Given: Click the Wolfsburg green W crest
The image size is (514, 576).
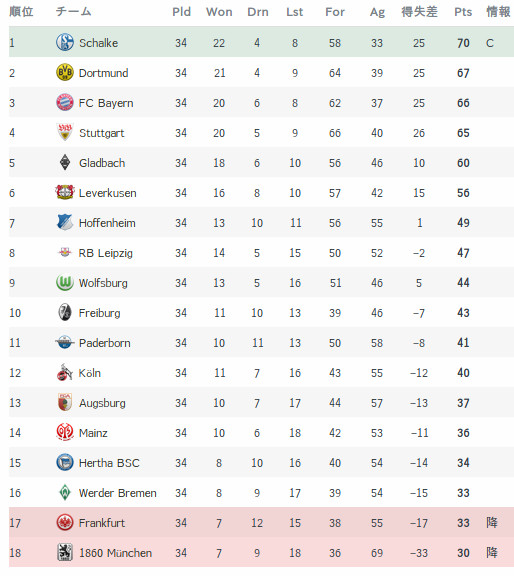Looking at the screenshot, I should [65, 282].
